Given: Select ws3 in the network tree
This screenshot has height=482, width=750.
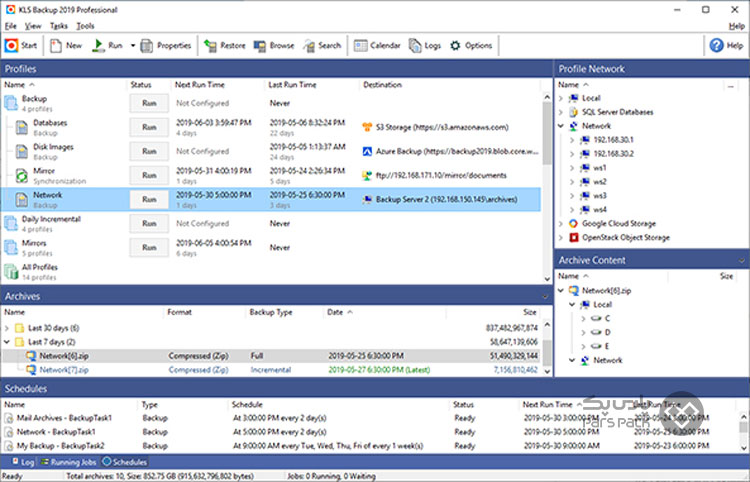Looking at the screenshot, I should [x=600, y=196].
